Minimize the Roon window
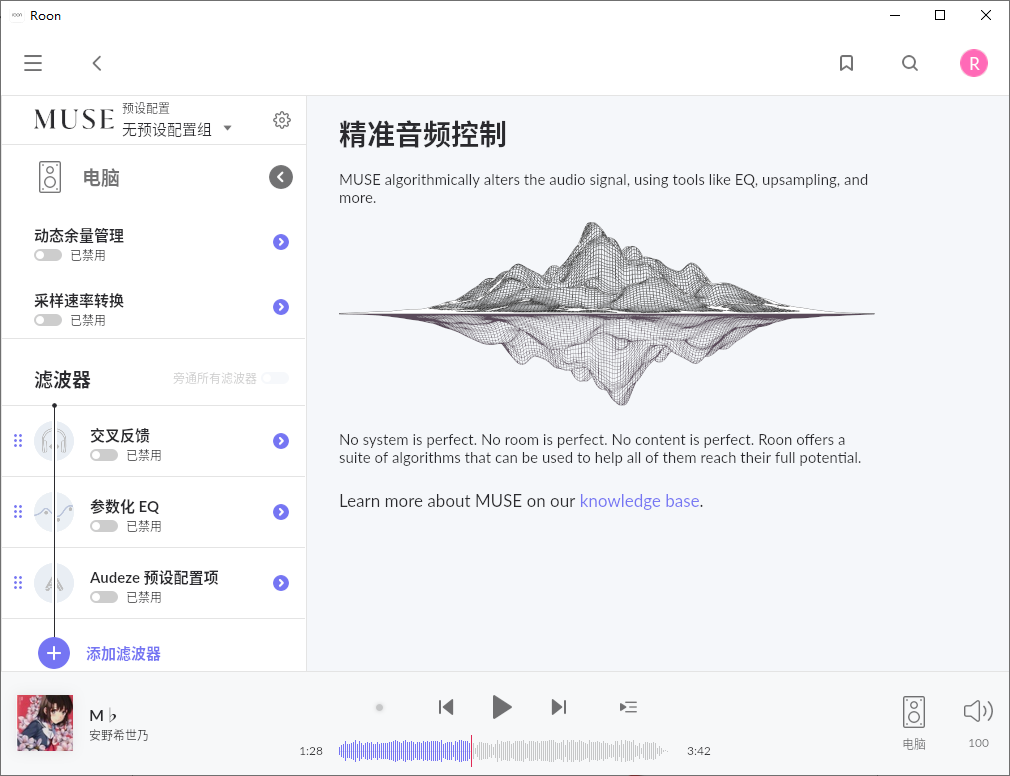The height and width of the screenshot is (776, 1010). coord(895,15)
